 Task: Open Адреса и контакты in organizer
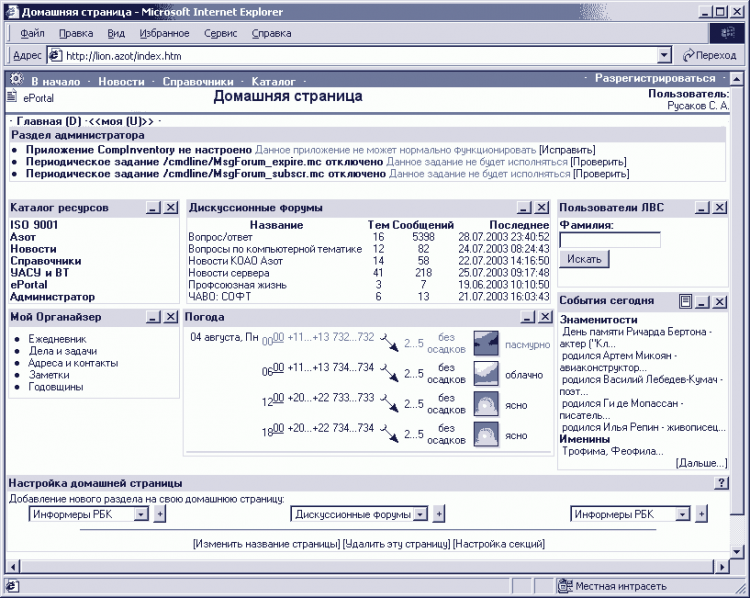[73, 363]
